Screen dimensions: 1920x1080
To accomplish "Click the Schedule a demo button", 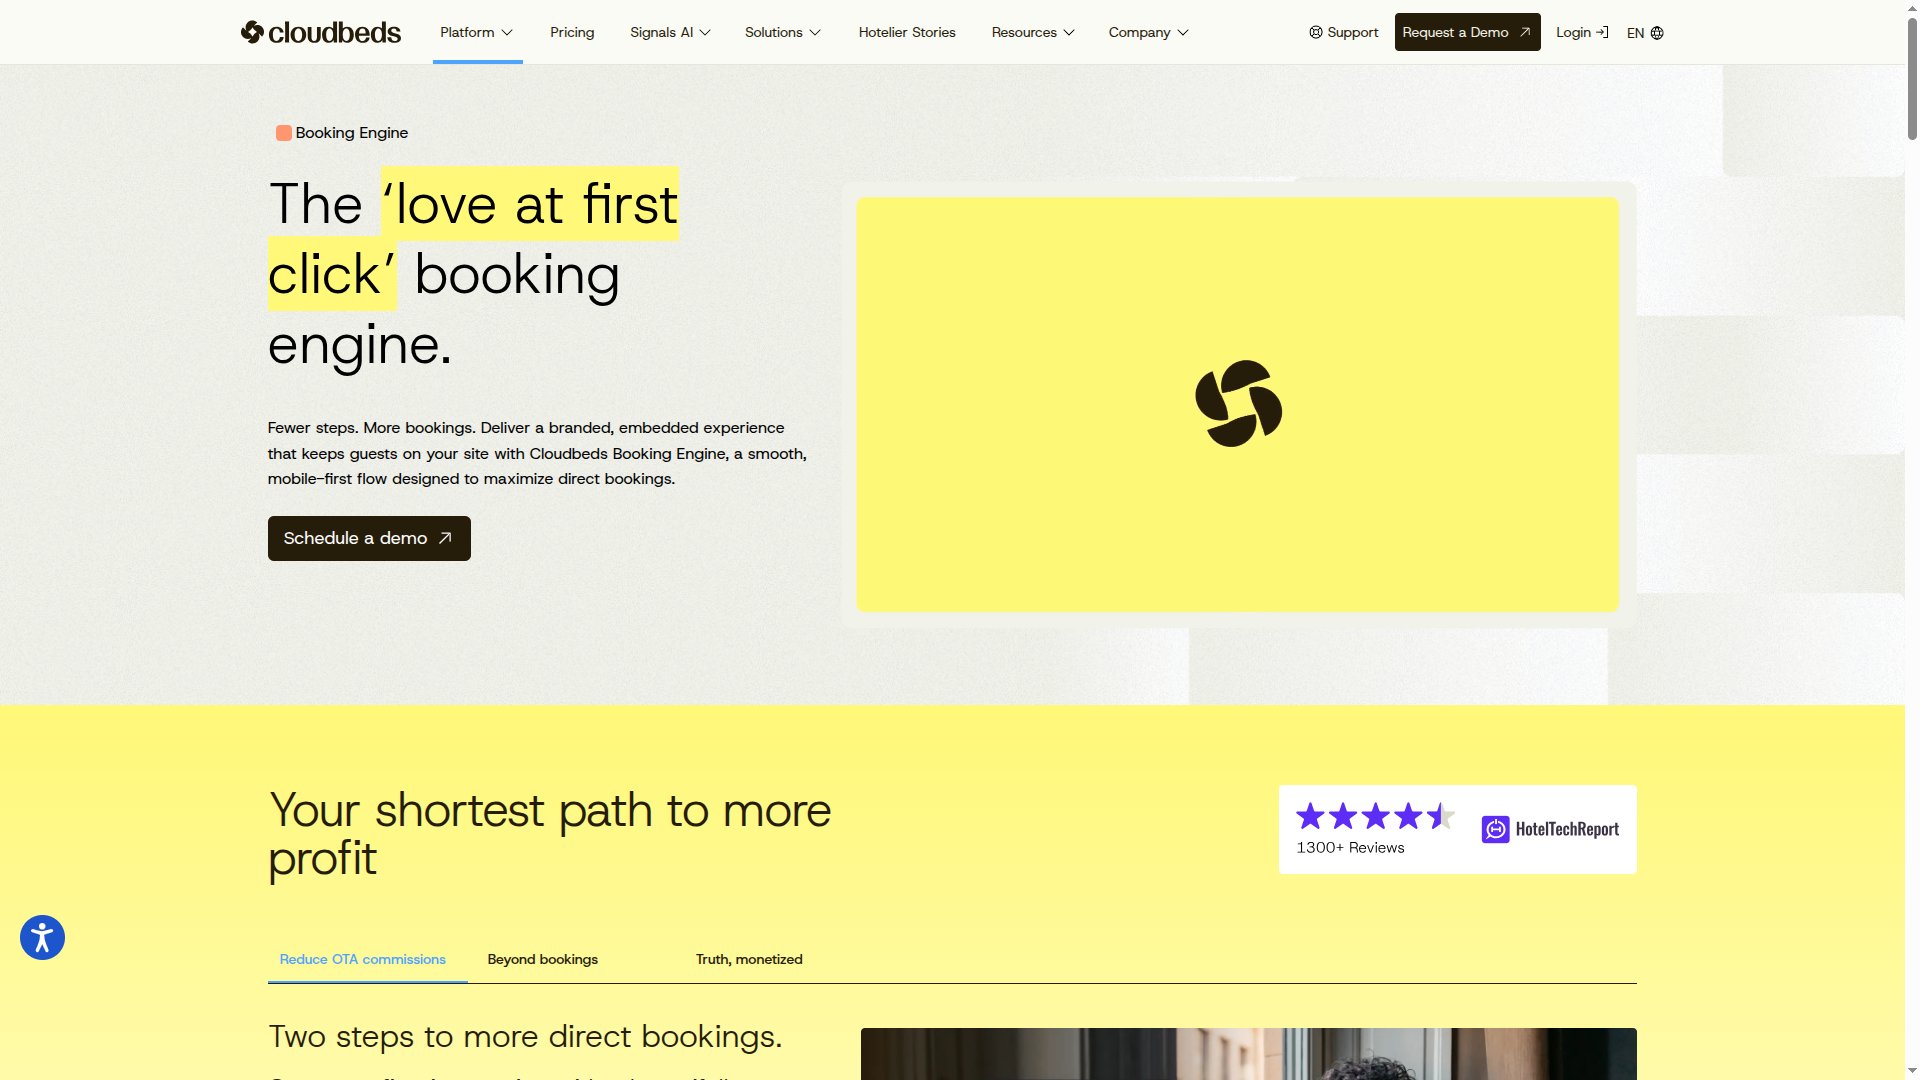I will [x=368, y=538].
